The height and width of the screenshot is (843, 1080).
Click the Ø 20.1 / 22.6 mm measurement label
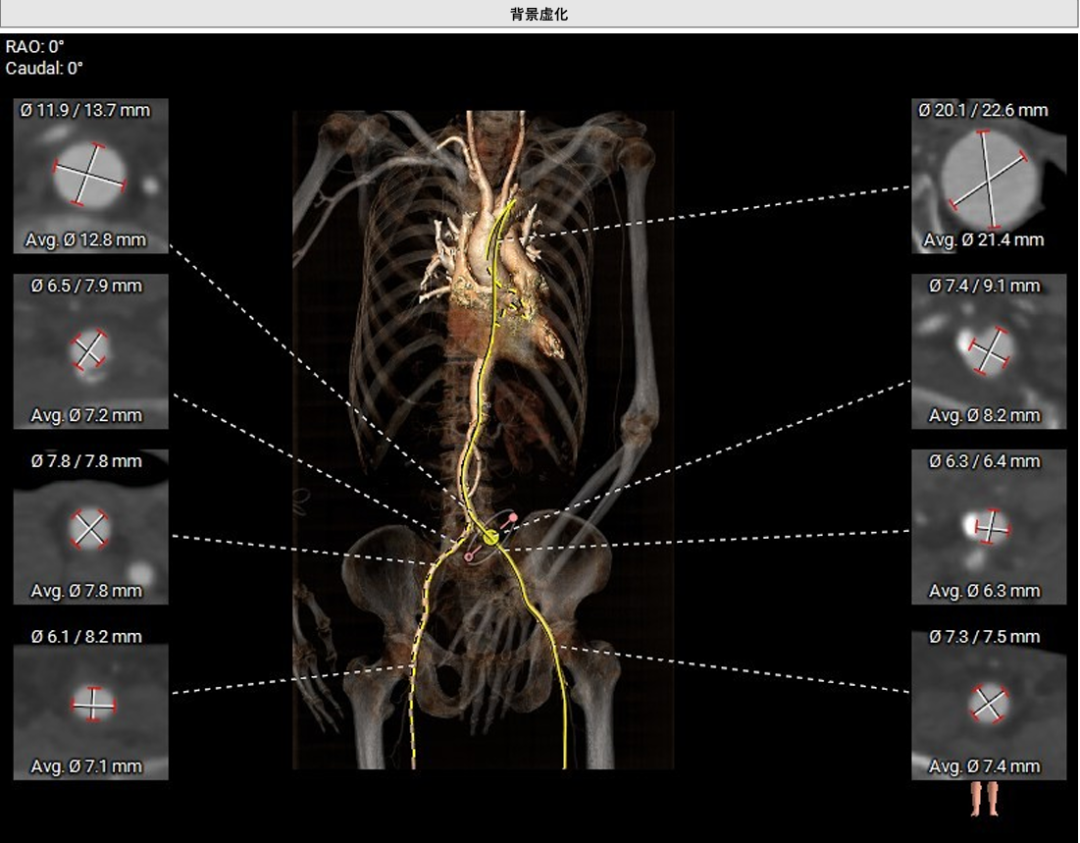tap(983, 110)
